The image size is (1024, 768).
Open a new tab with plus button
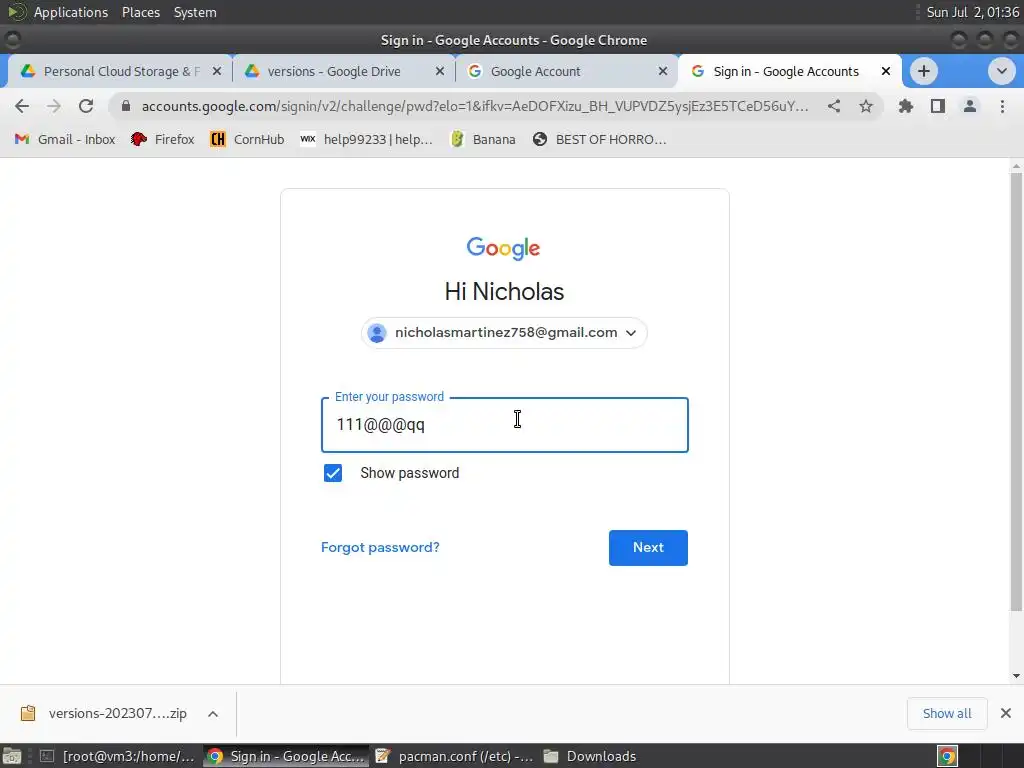923,71
